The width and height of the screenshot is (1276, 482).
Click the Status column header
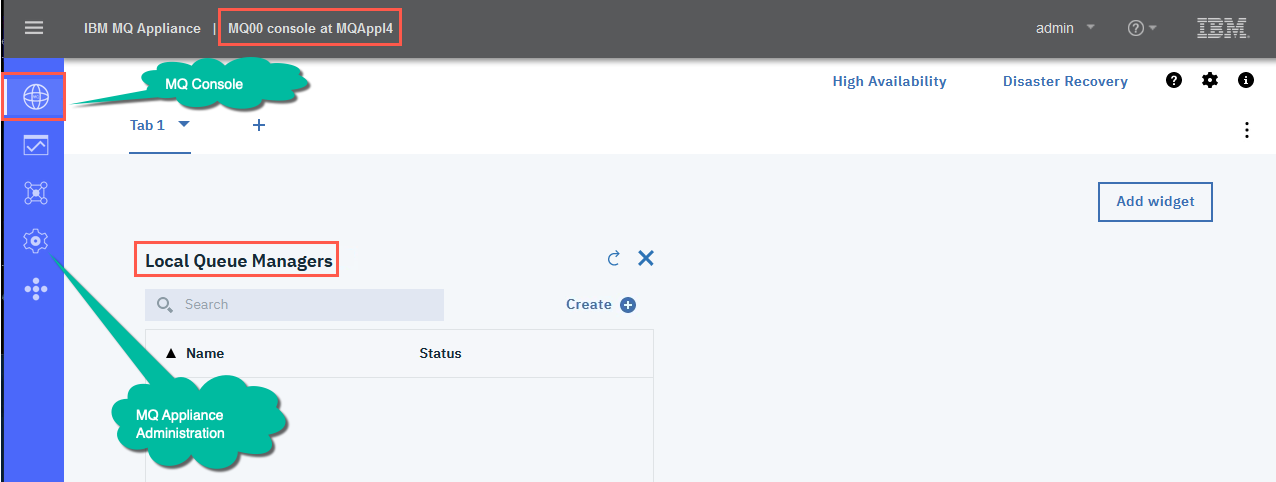coord(440,353)
